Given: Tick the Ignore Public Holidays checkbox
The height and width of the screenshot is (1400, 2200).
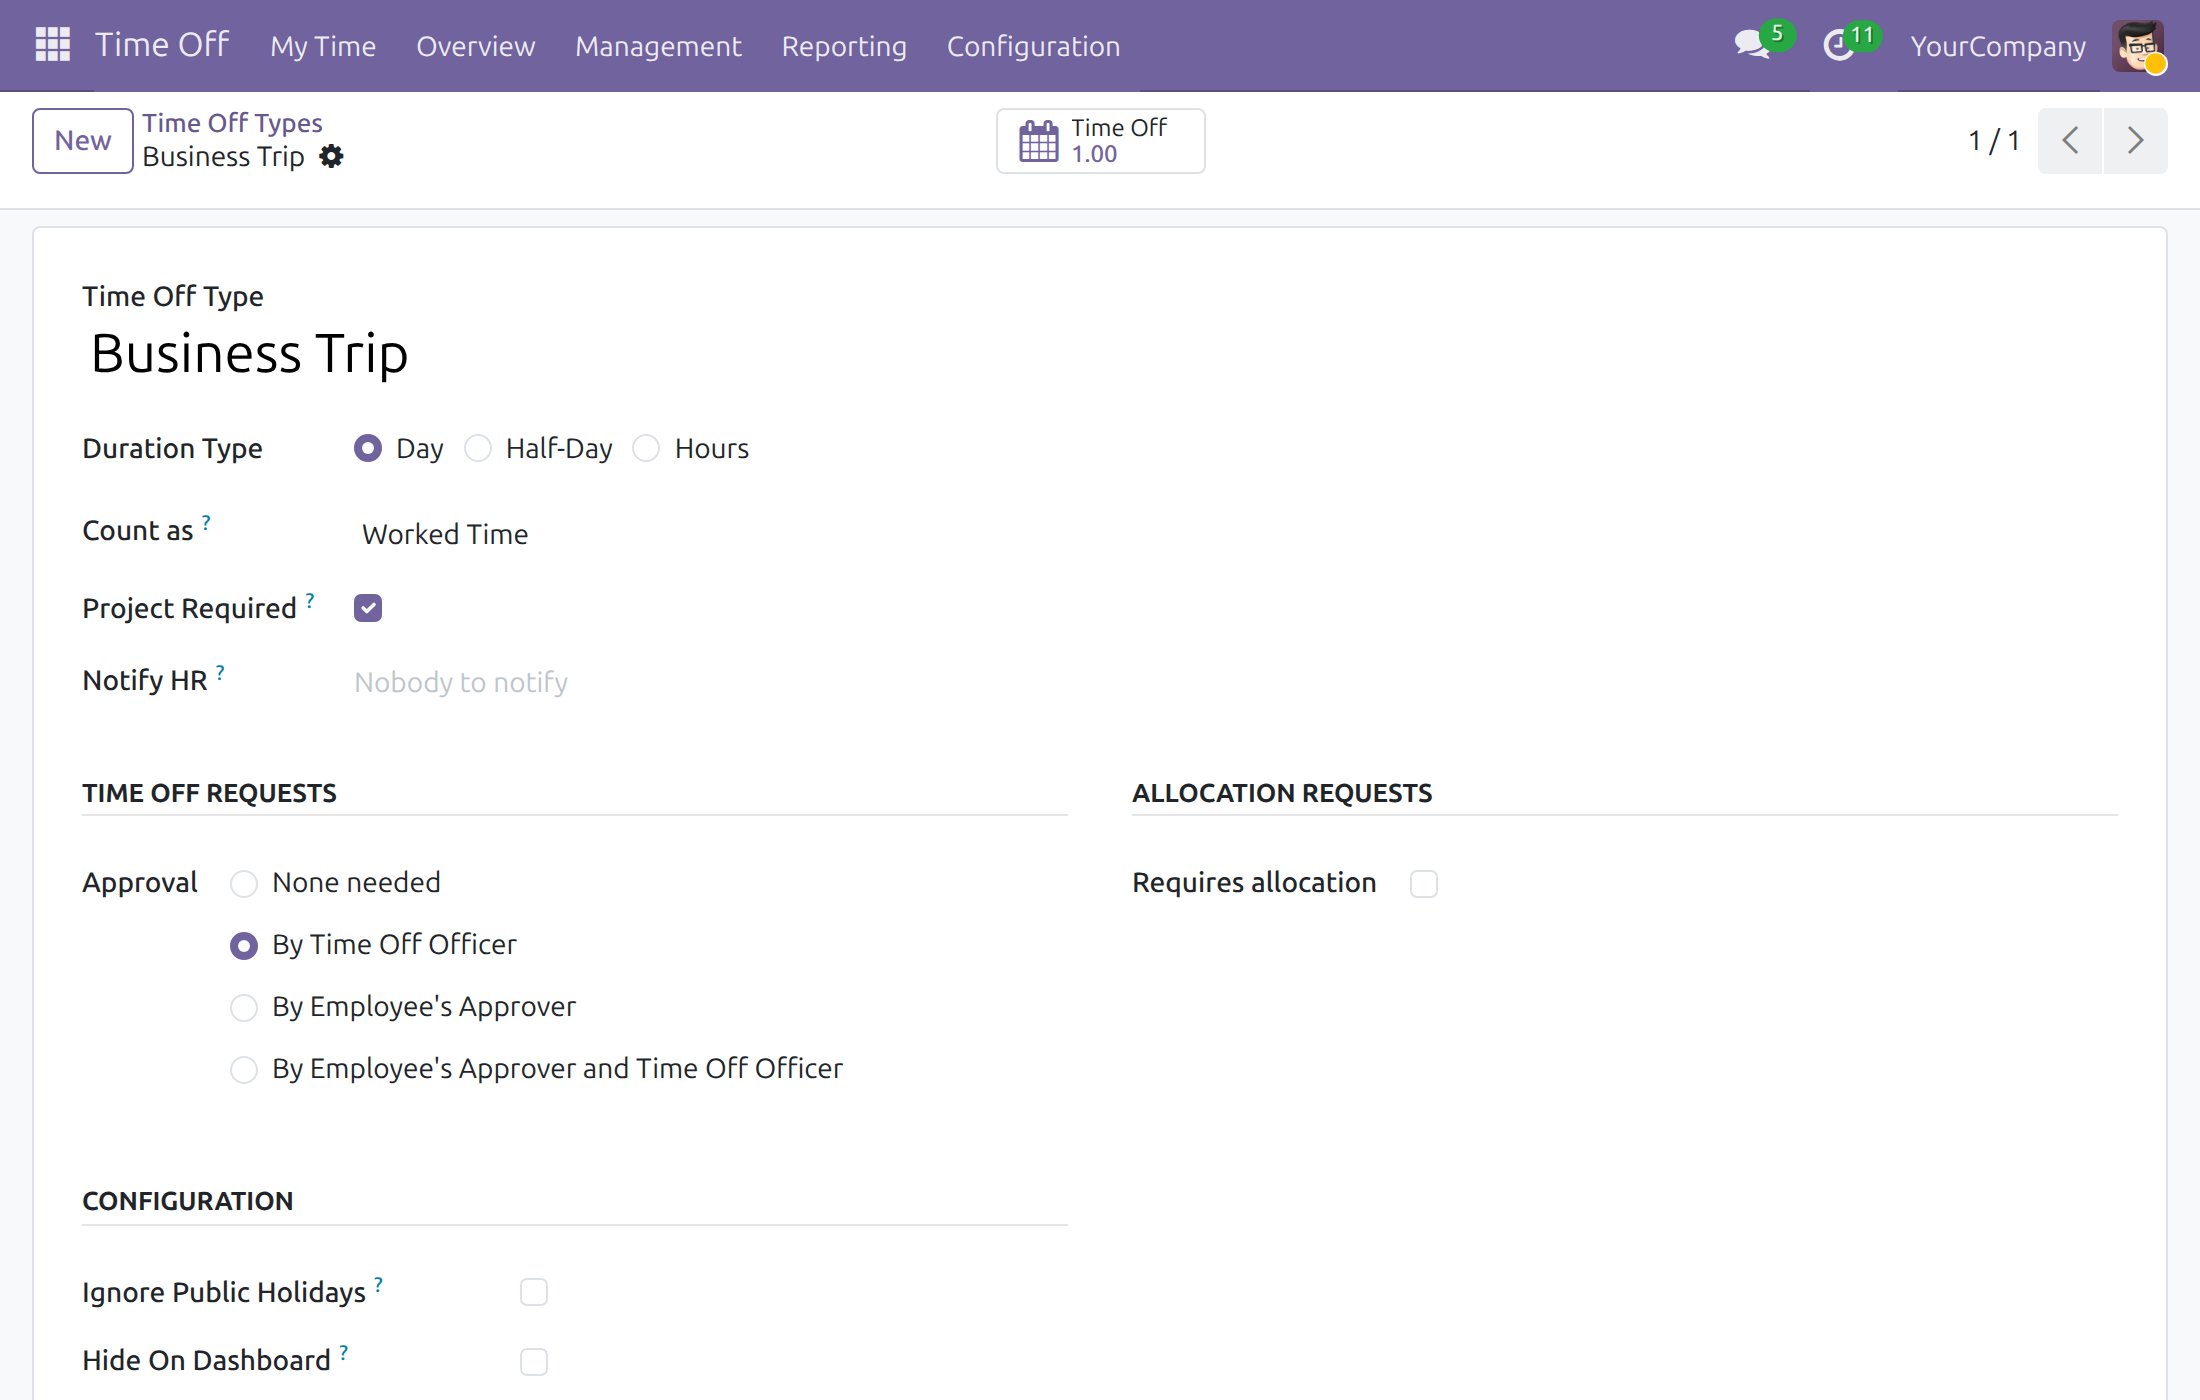Looking at the screenshot, I should coord(534,1292).
